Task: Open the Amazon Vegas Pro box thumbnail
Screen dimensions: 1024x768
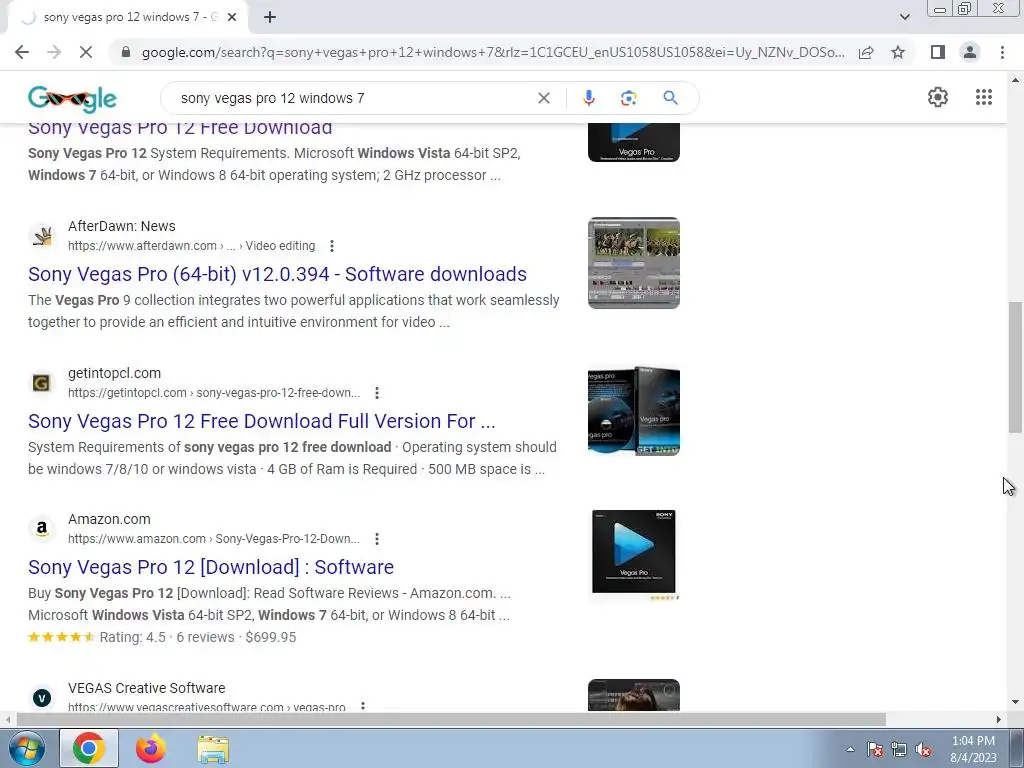Action: tap(633, 556)
